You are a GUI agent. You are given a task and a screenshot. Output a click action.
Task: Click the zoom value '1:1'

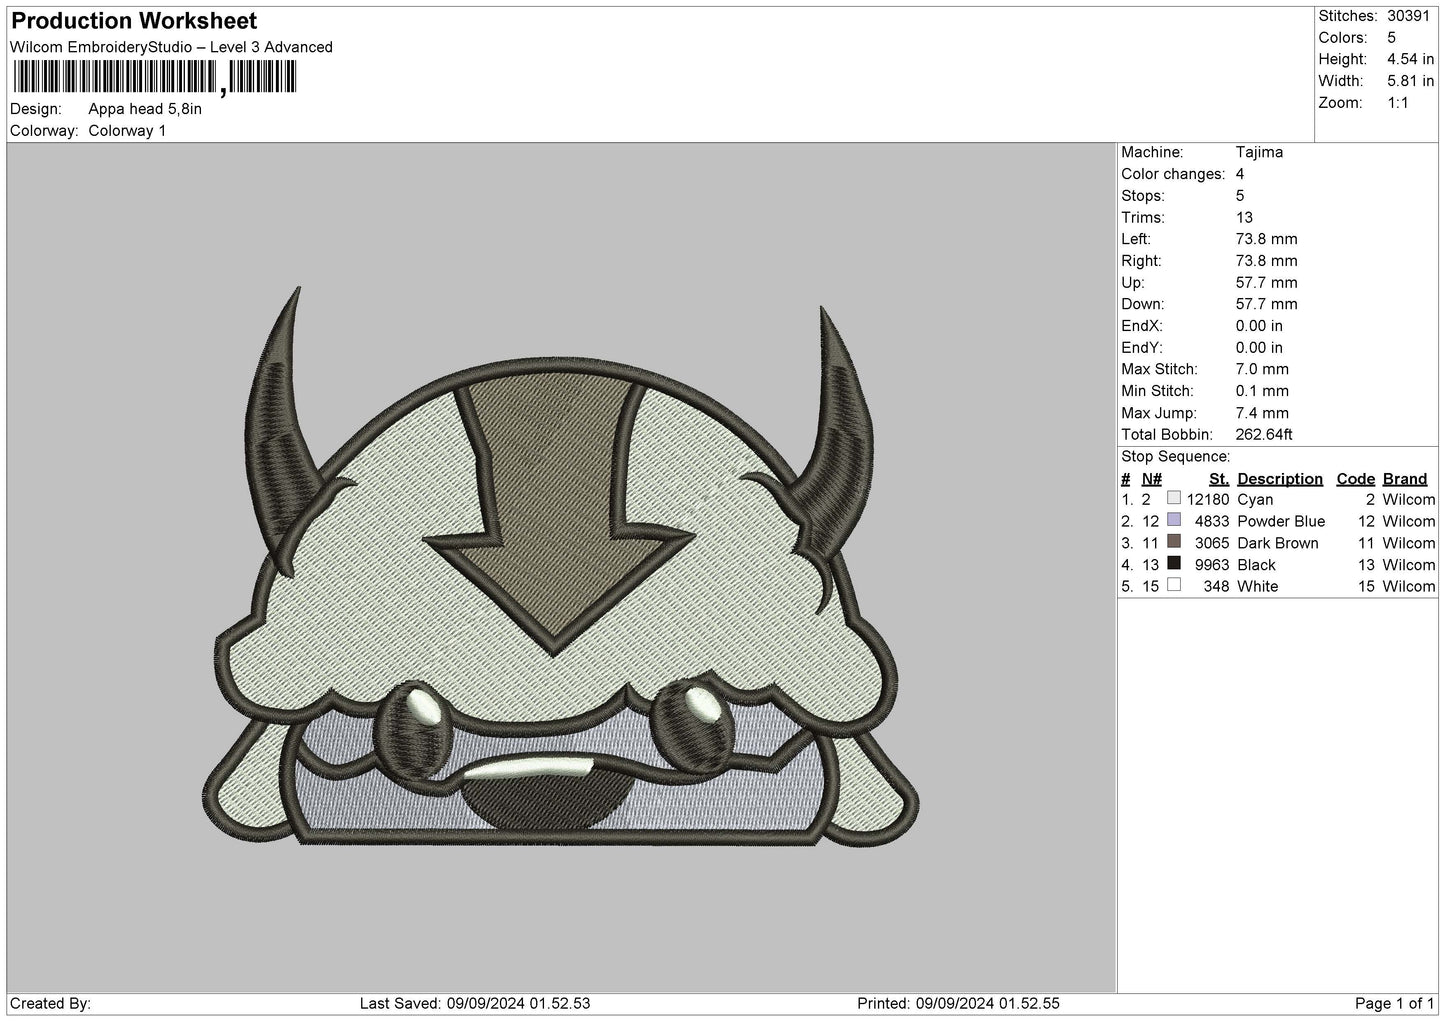click(x=1398, y=103)
